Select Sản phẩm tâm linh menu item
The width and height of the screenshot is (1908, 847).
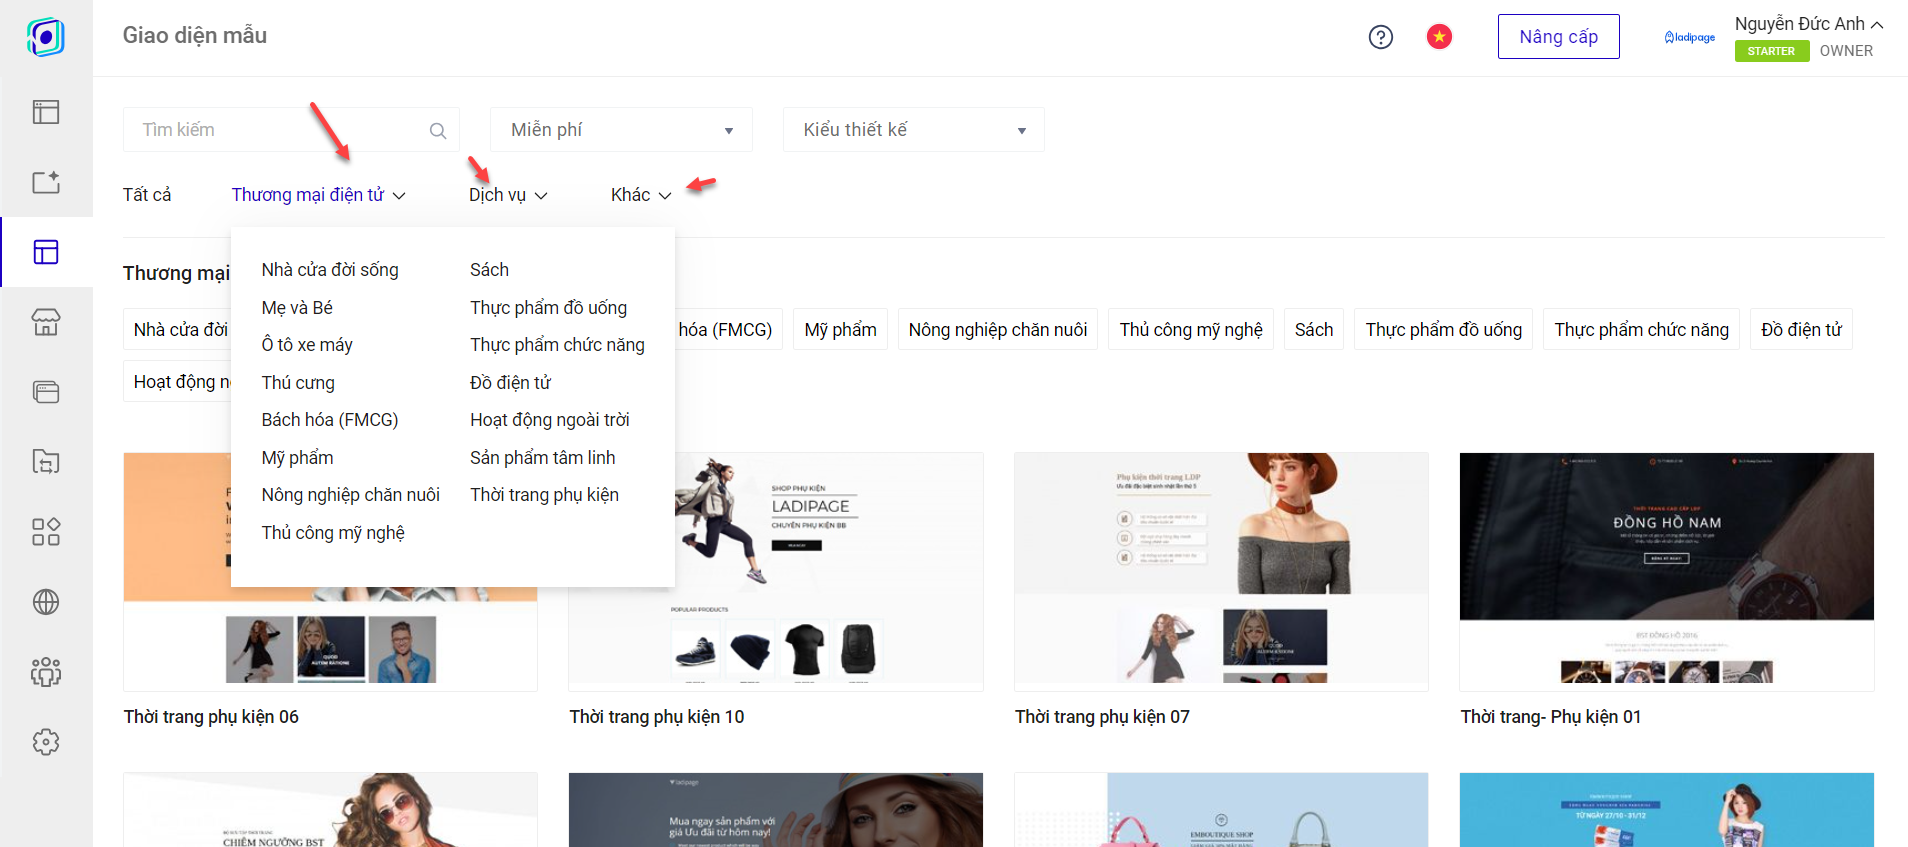point(542,458)
